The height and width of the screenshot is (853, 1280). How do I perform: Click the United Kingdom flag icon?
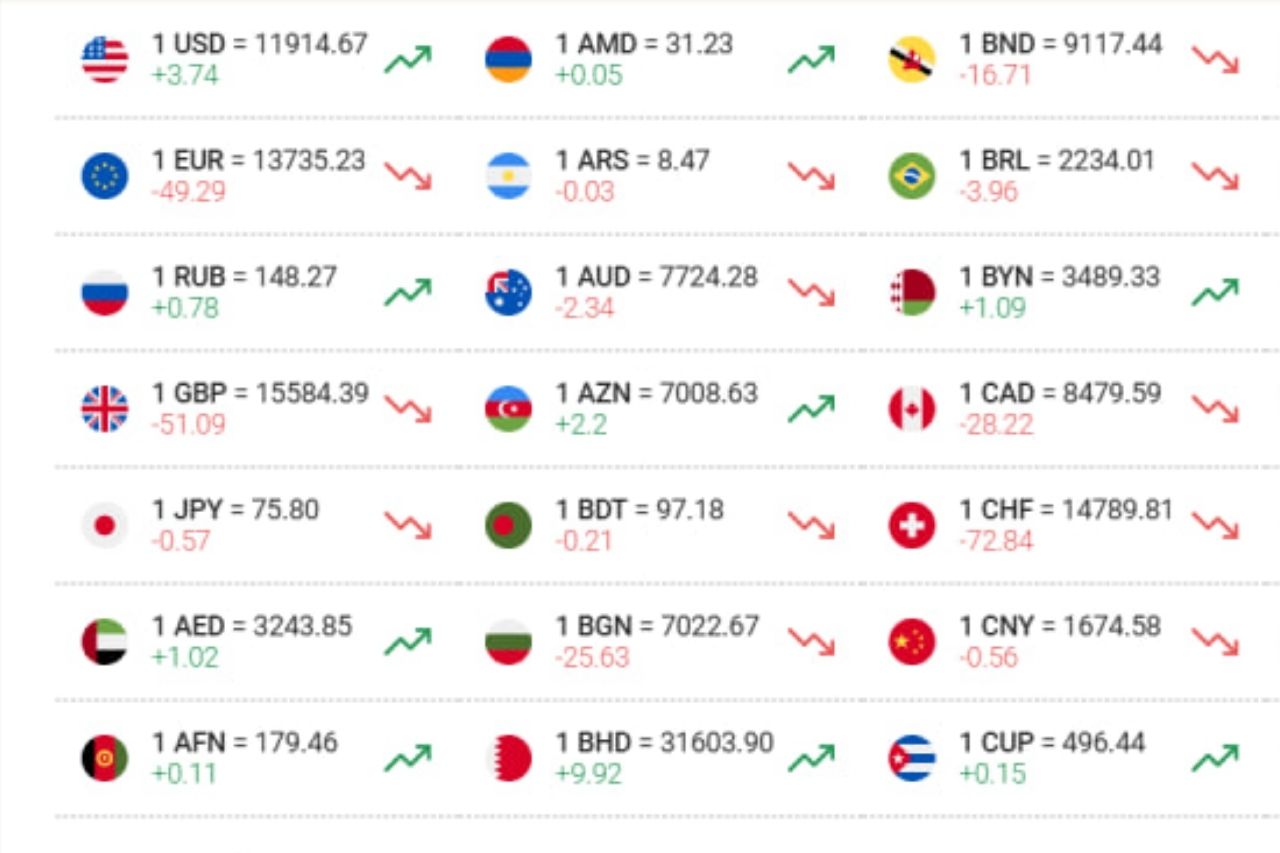point(105,409)
